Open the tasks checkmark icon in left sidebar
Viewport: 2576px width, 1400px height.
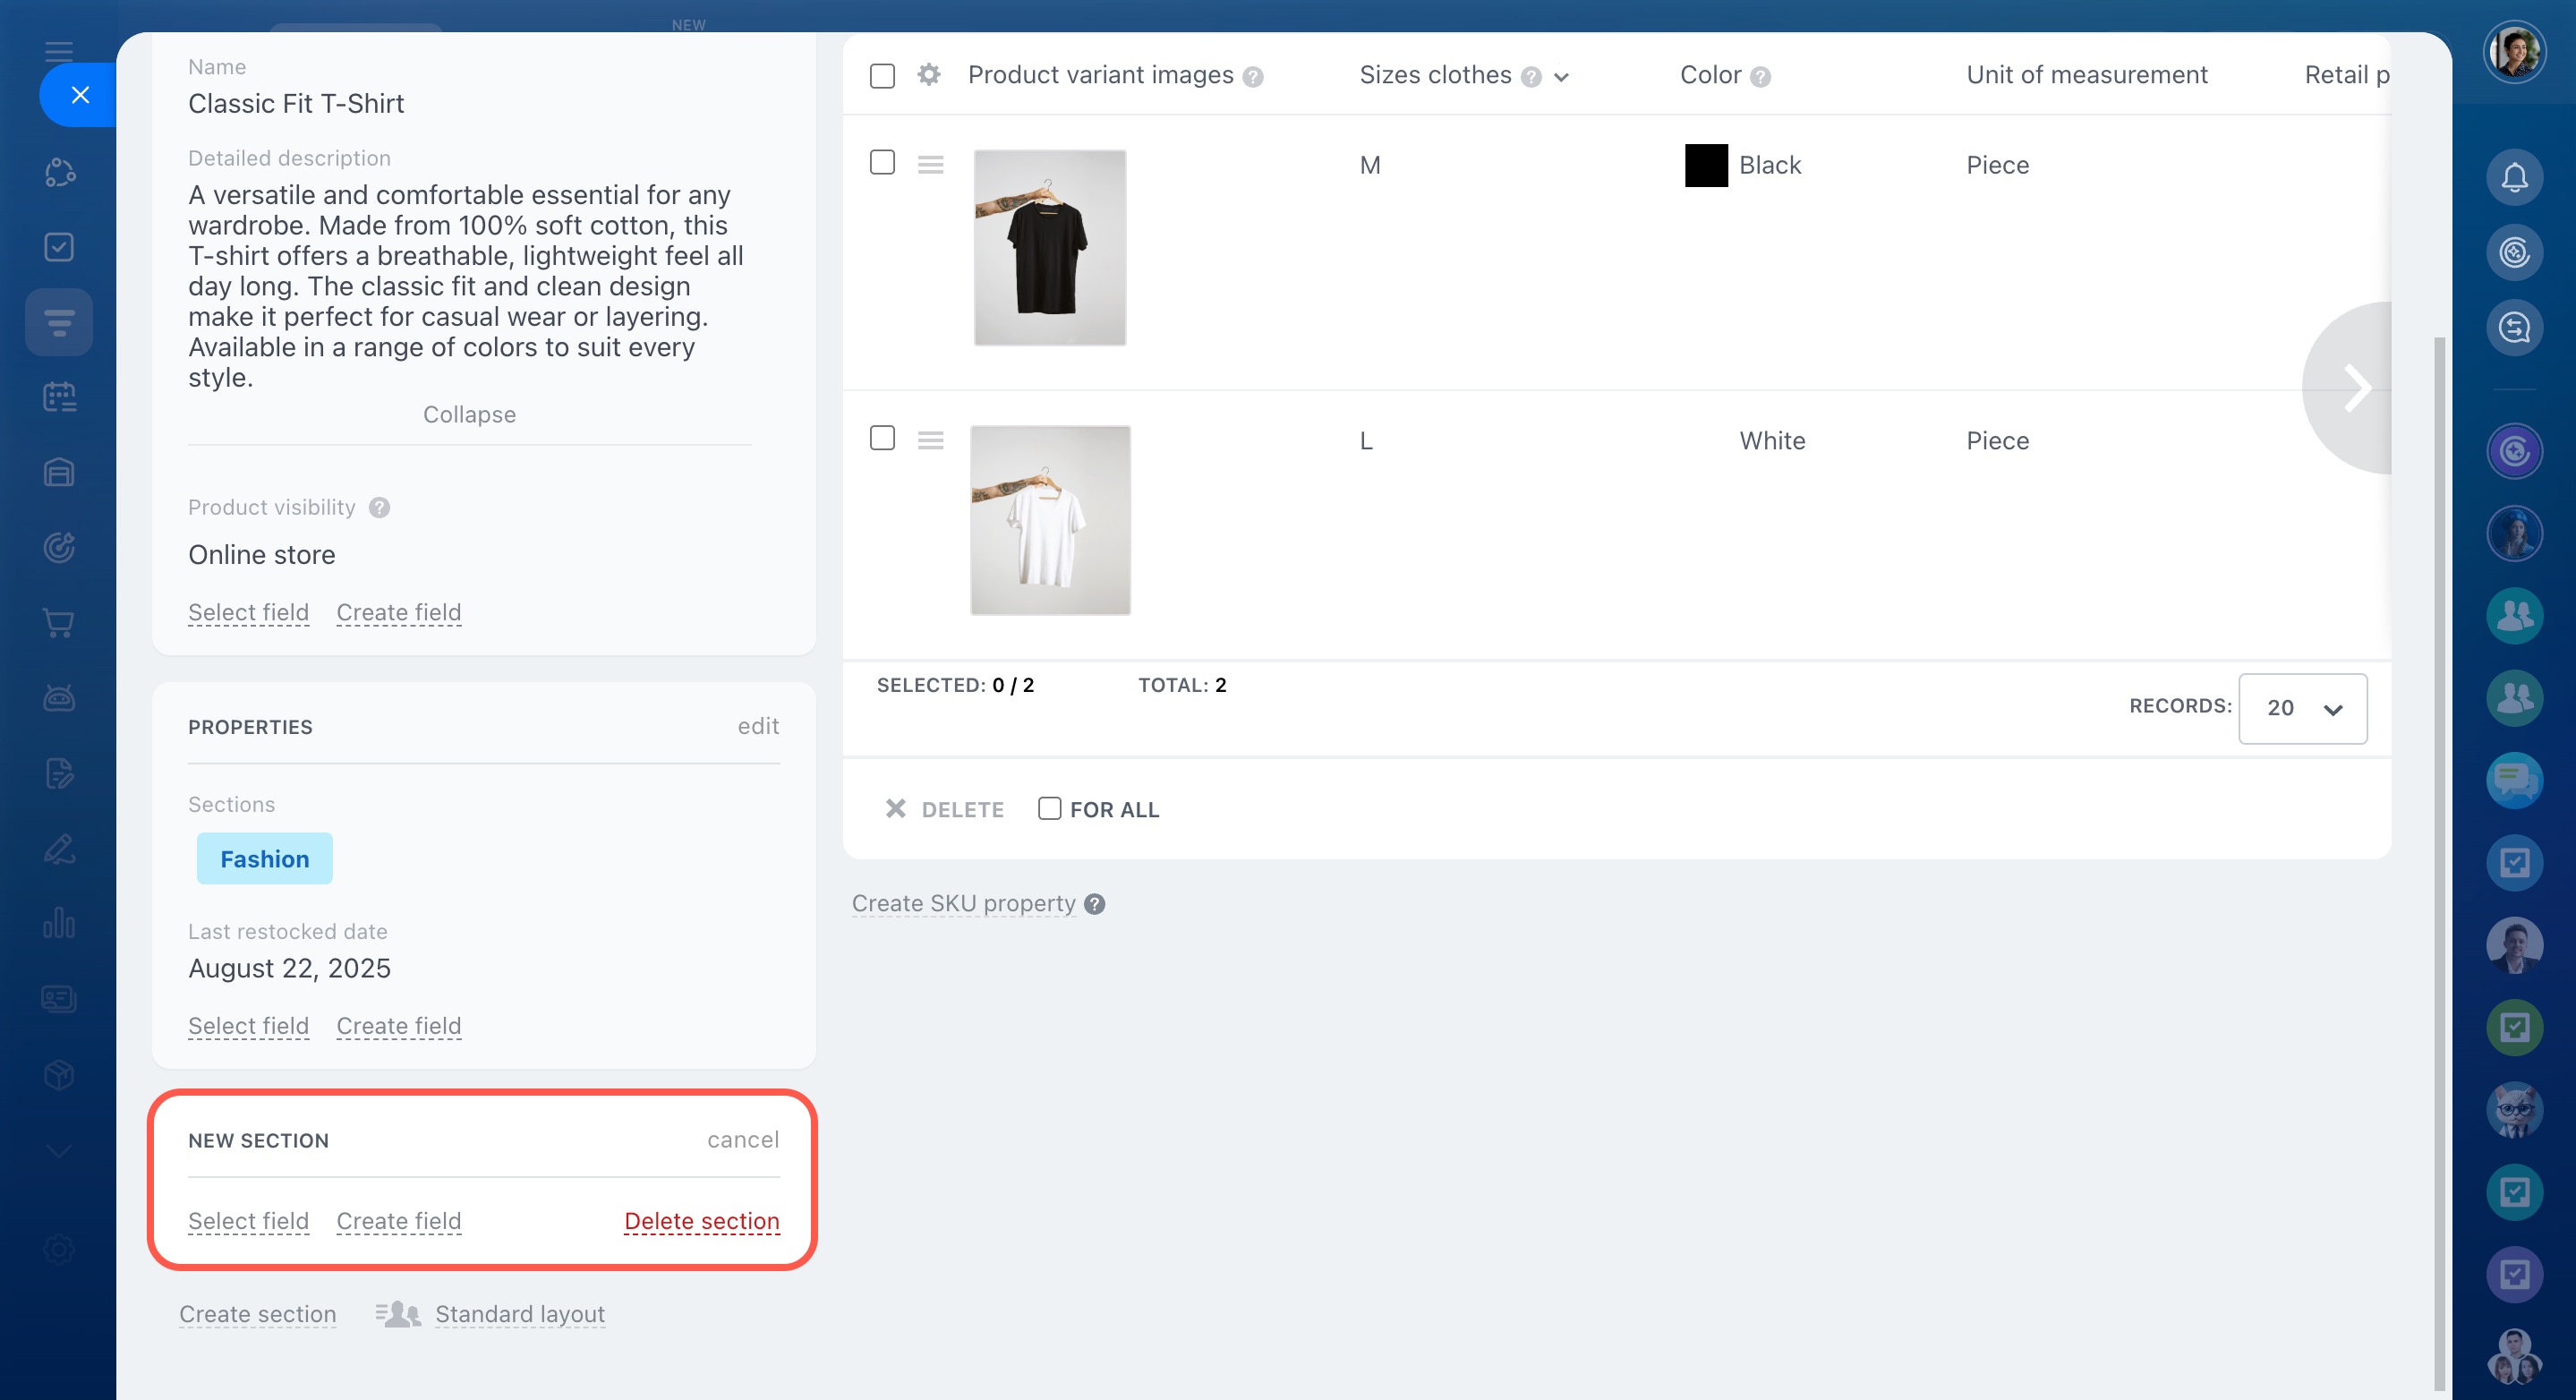(x=59, y=247)
